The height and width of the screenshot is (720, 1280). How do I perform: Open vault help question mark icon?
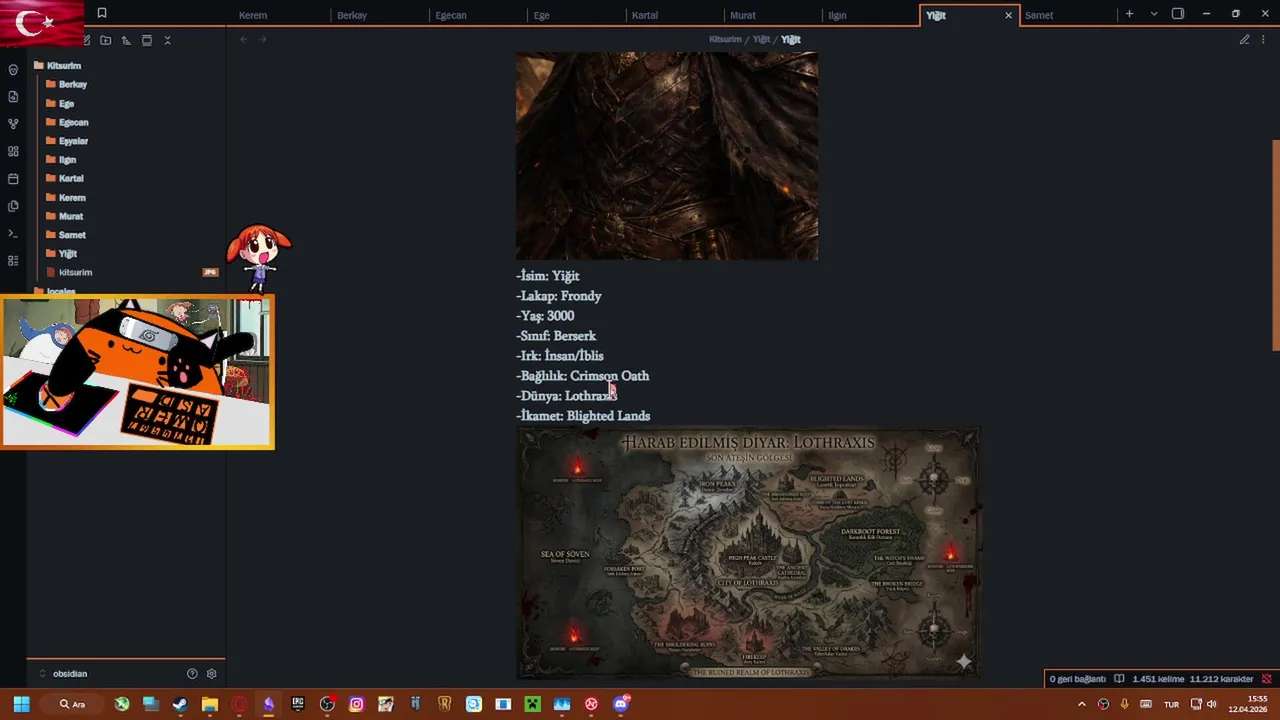click(x=192, y=674)
